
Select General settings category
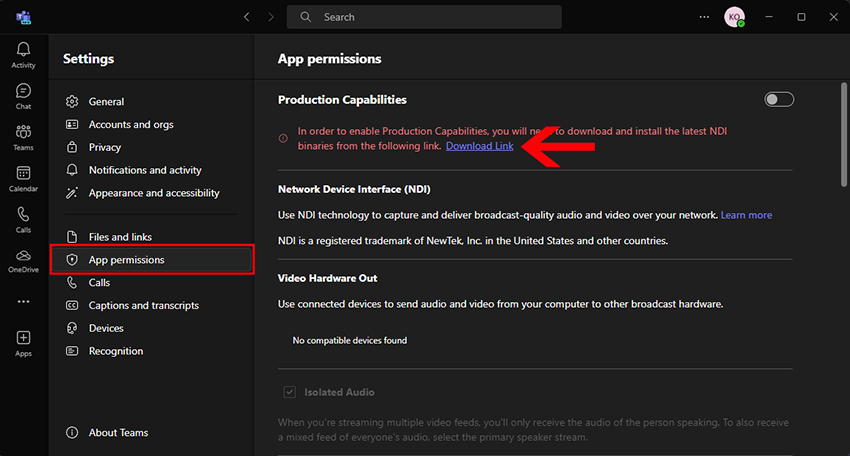(x=106, y=102)
